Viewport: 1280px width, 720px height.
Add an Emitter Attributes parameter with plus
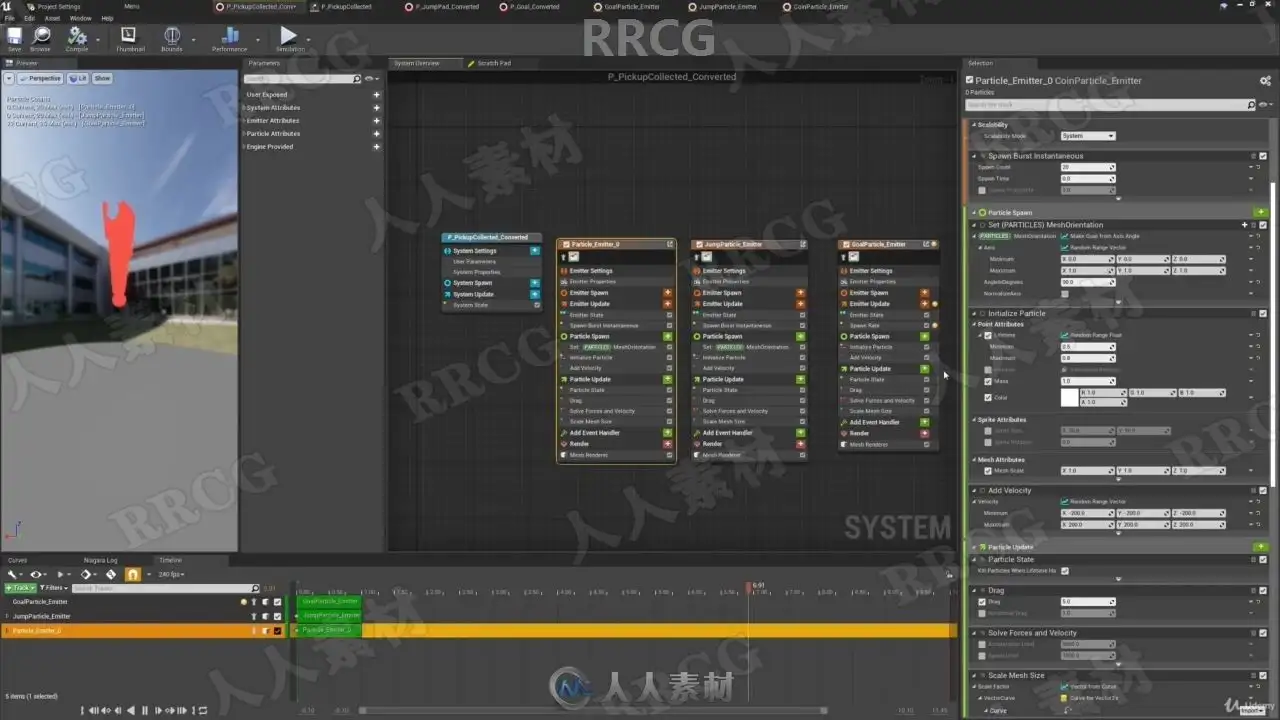point(377,121)
